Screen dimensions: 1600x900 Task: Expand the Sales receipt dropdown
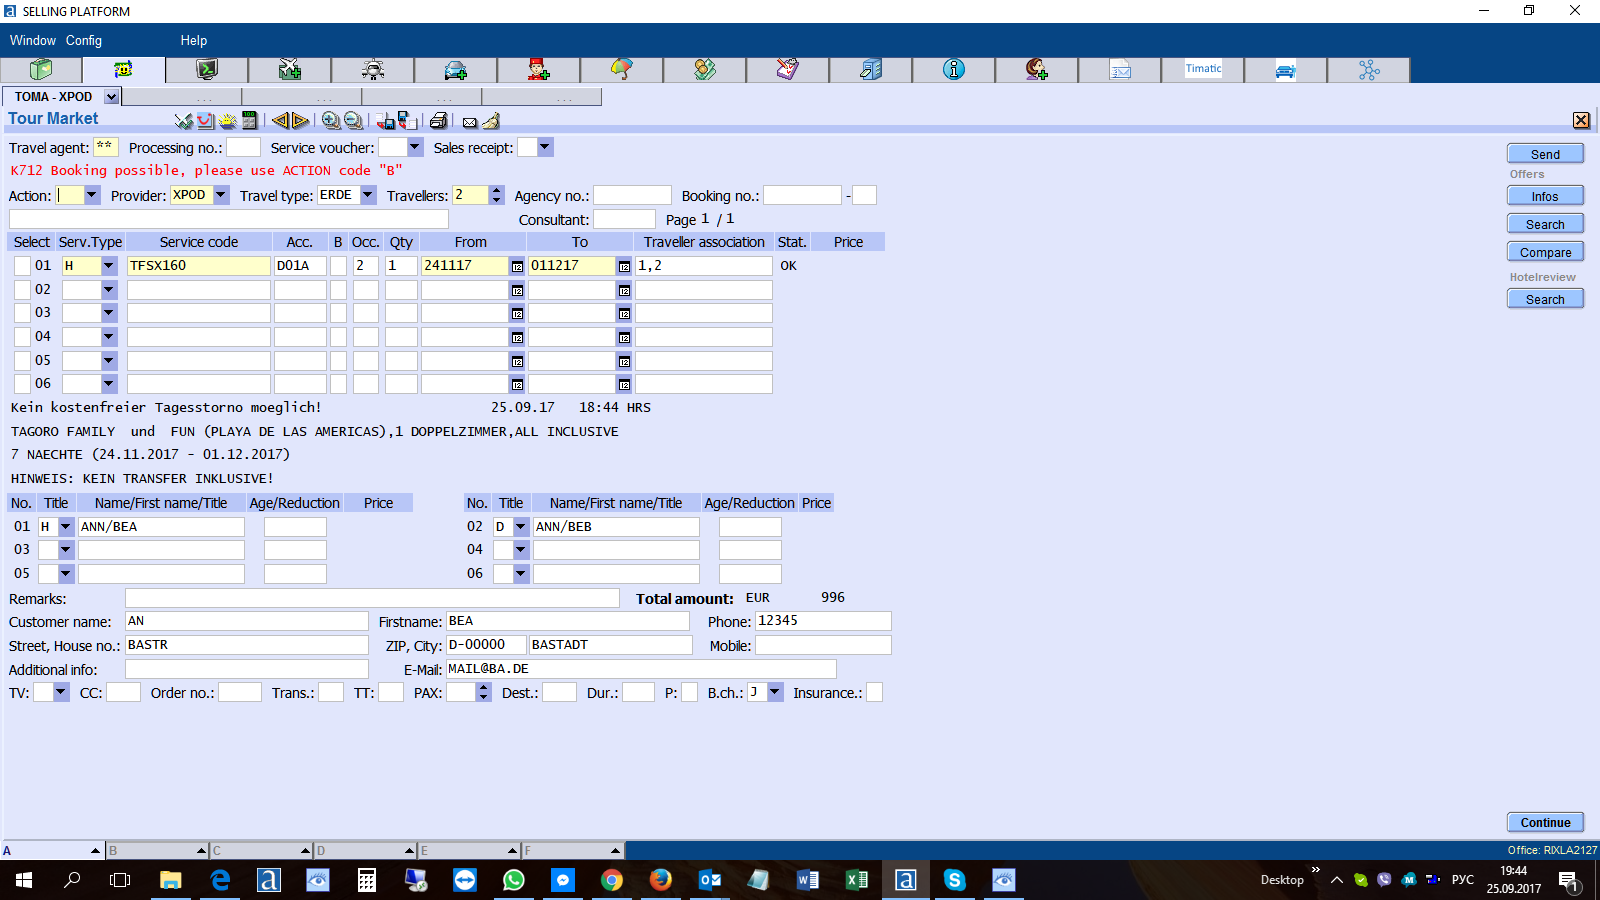coord(544,148)
